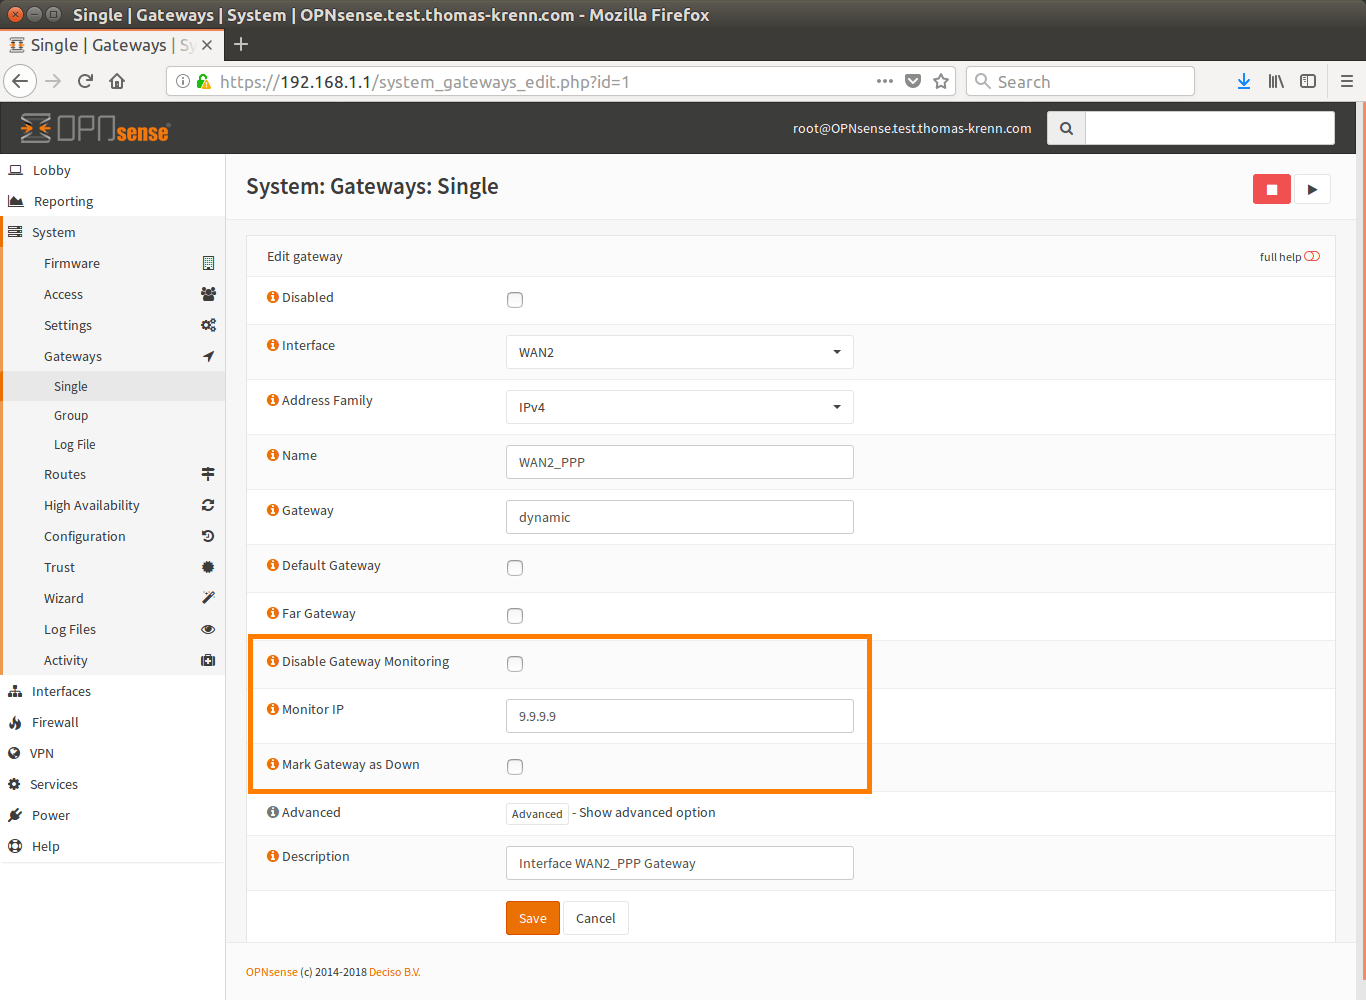Click the OPNsense search magnifier icon
This screenshot has width=1366, height=1000.
pos(1066,128)
